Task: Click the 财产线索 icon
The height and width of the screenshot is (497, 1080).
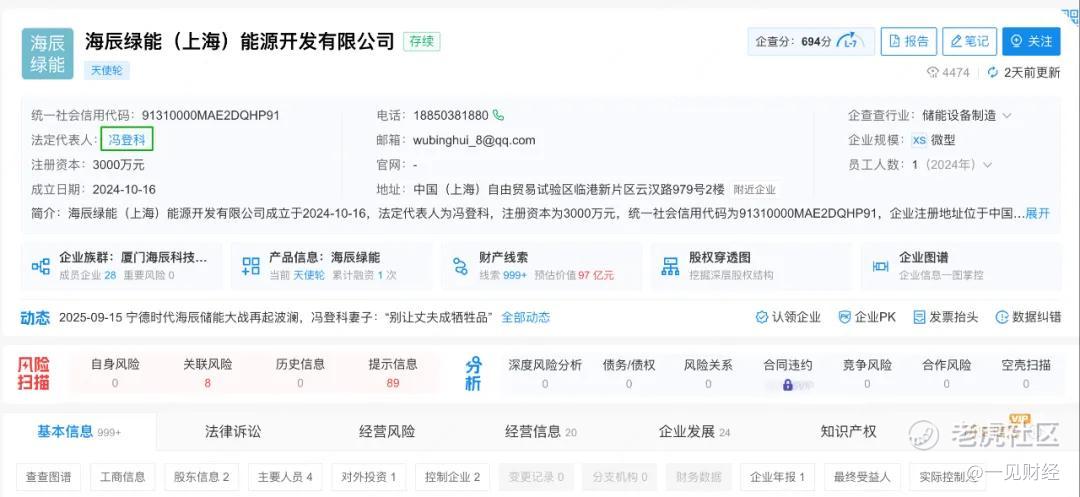Action: point(460,266)
